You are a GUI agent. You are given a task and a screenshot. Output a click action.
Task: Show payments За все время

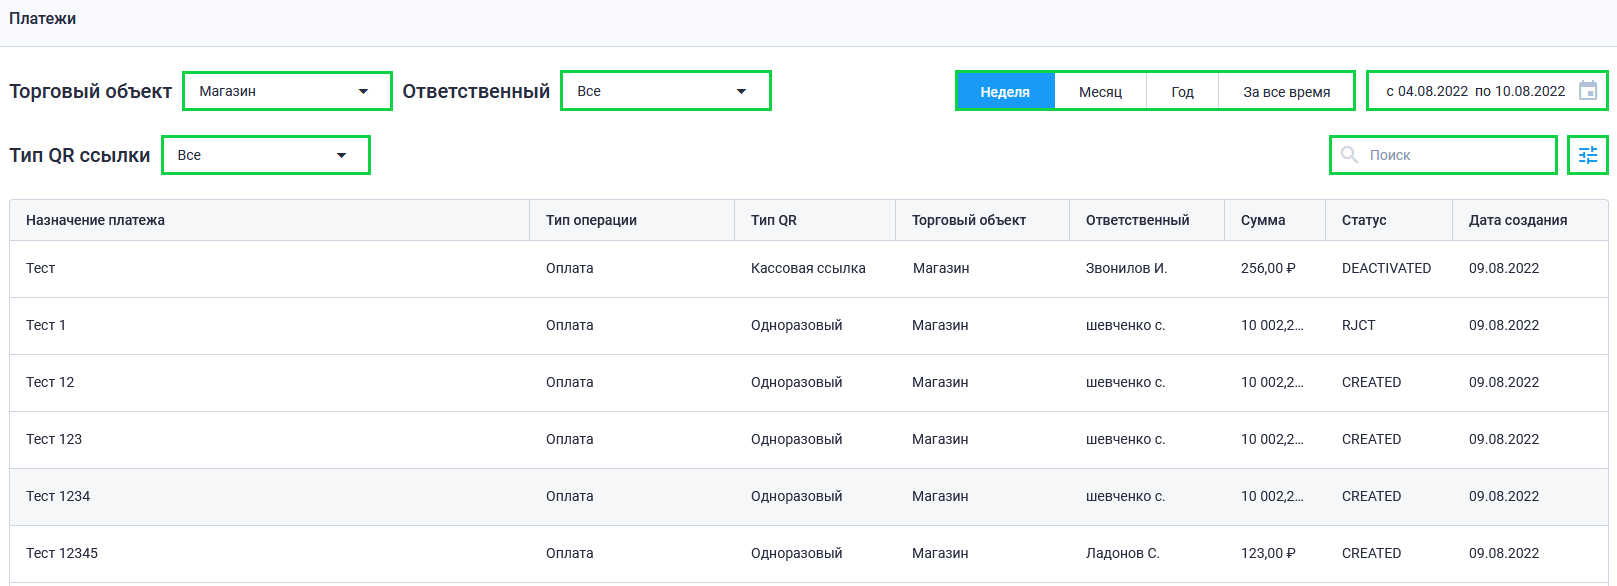[x=1286, y=92]
